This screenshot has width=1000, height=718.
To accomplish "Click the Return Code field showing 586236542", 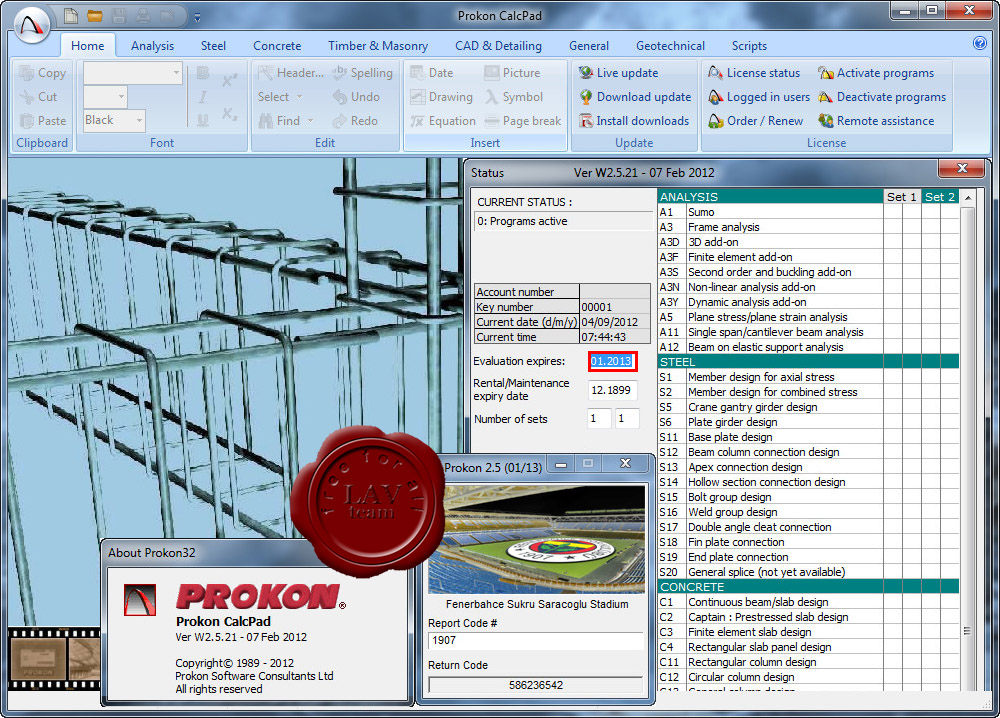I will point(536,685).
